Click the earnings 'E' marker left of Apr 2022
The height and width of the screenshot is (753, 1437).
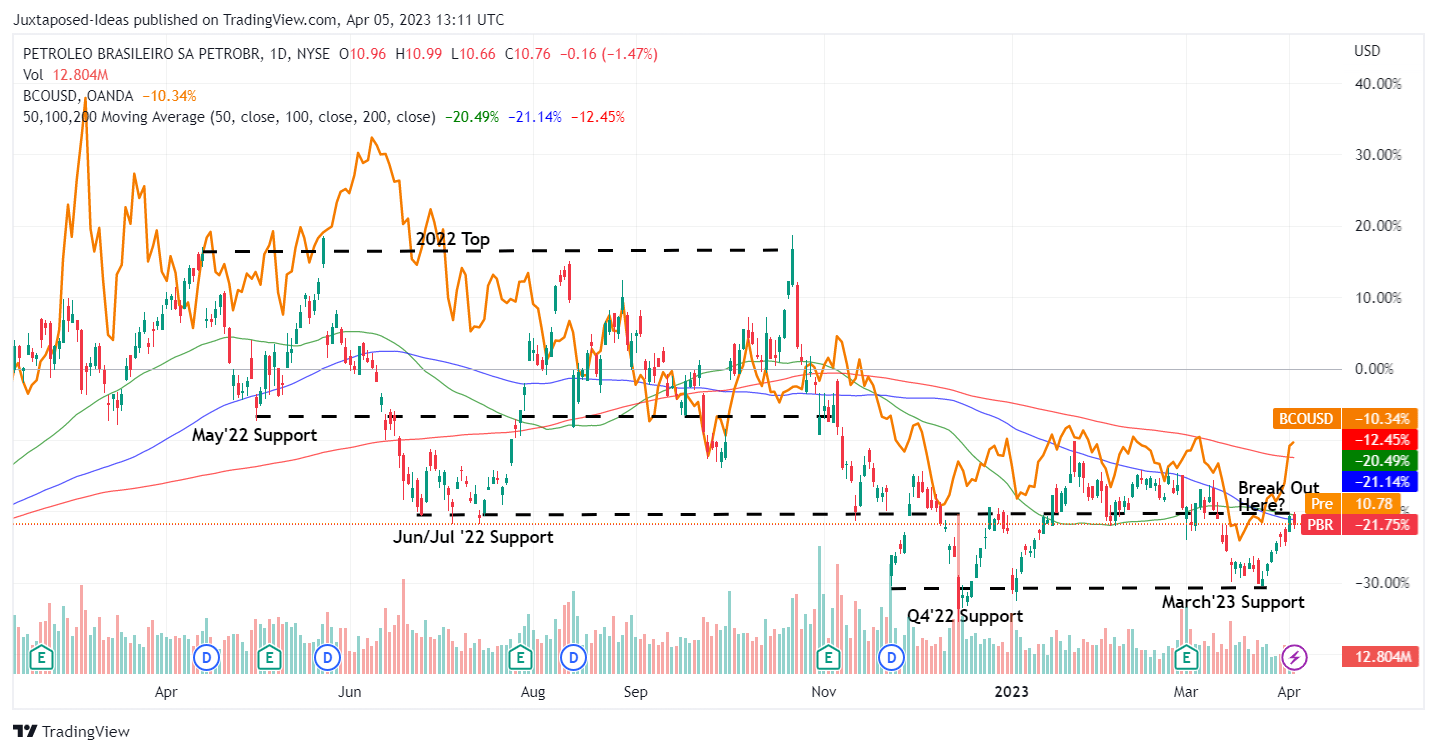[x=41, y=657]
